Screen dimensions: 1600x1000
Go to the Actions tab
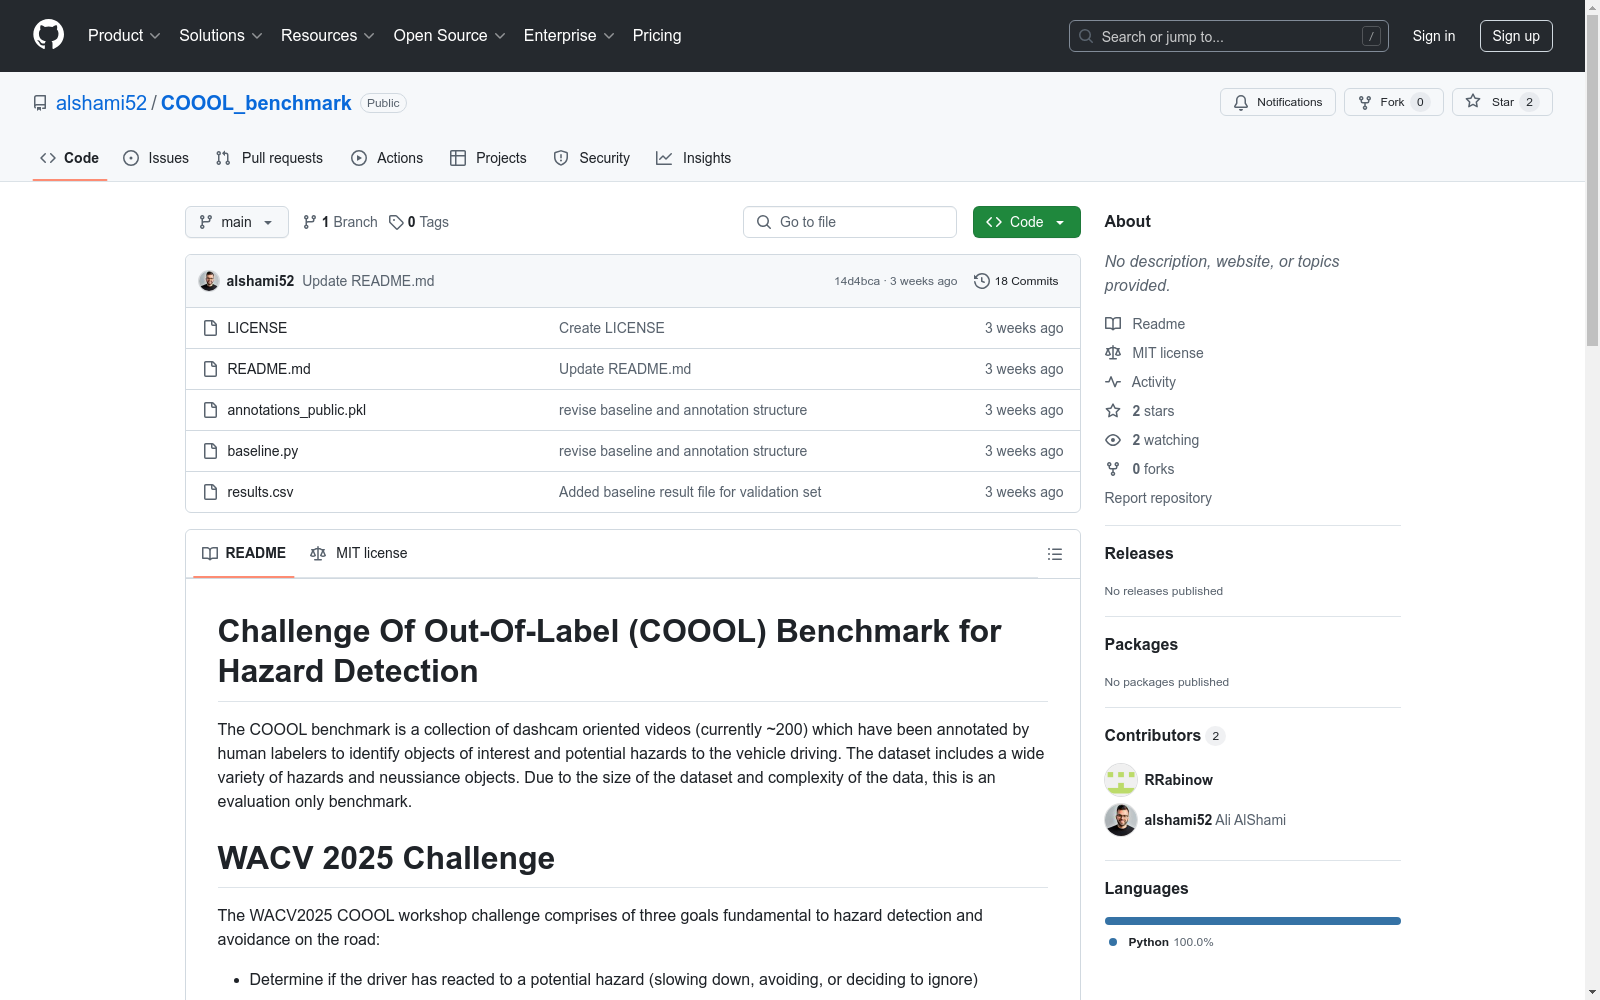coord(387,158)
